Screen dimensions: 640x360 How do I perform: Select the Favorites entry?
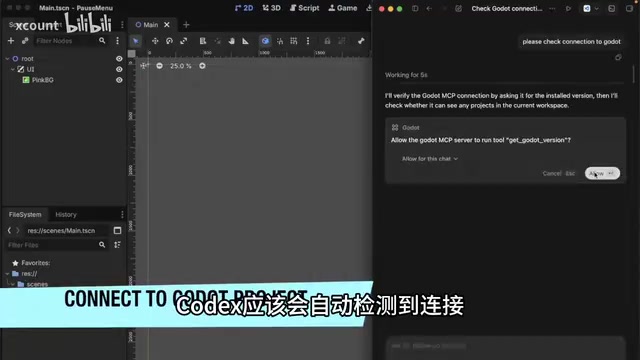pos(31,263)
